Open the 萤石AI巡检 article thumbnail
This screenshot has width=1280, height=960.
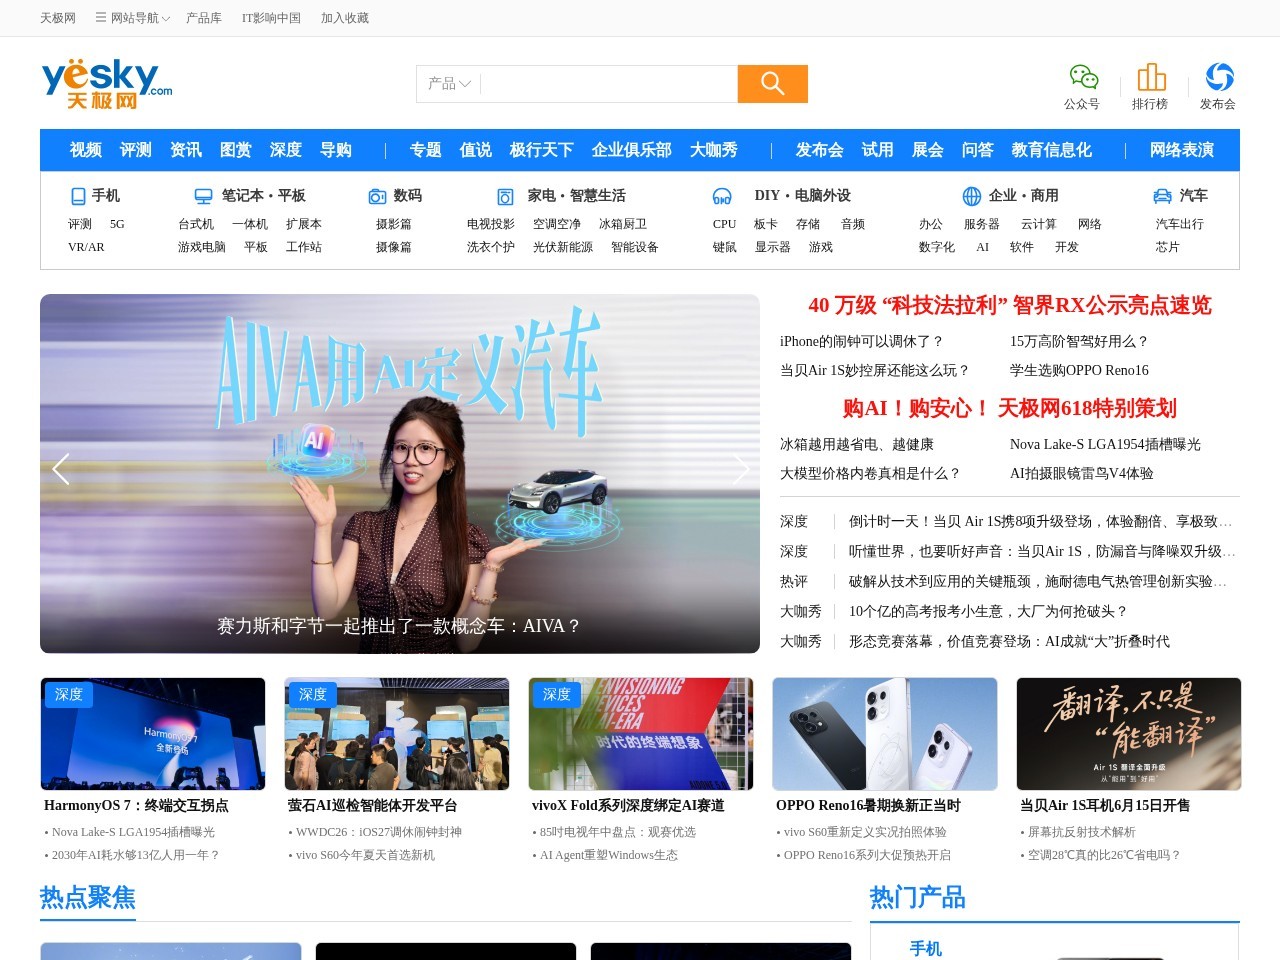click(x=397, y=734)
